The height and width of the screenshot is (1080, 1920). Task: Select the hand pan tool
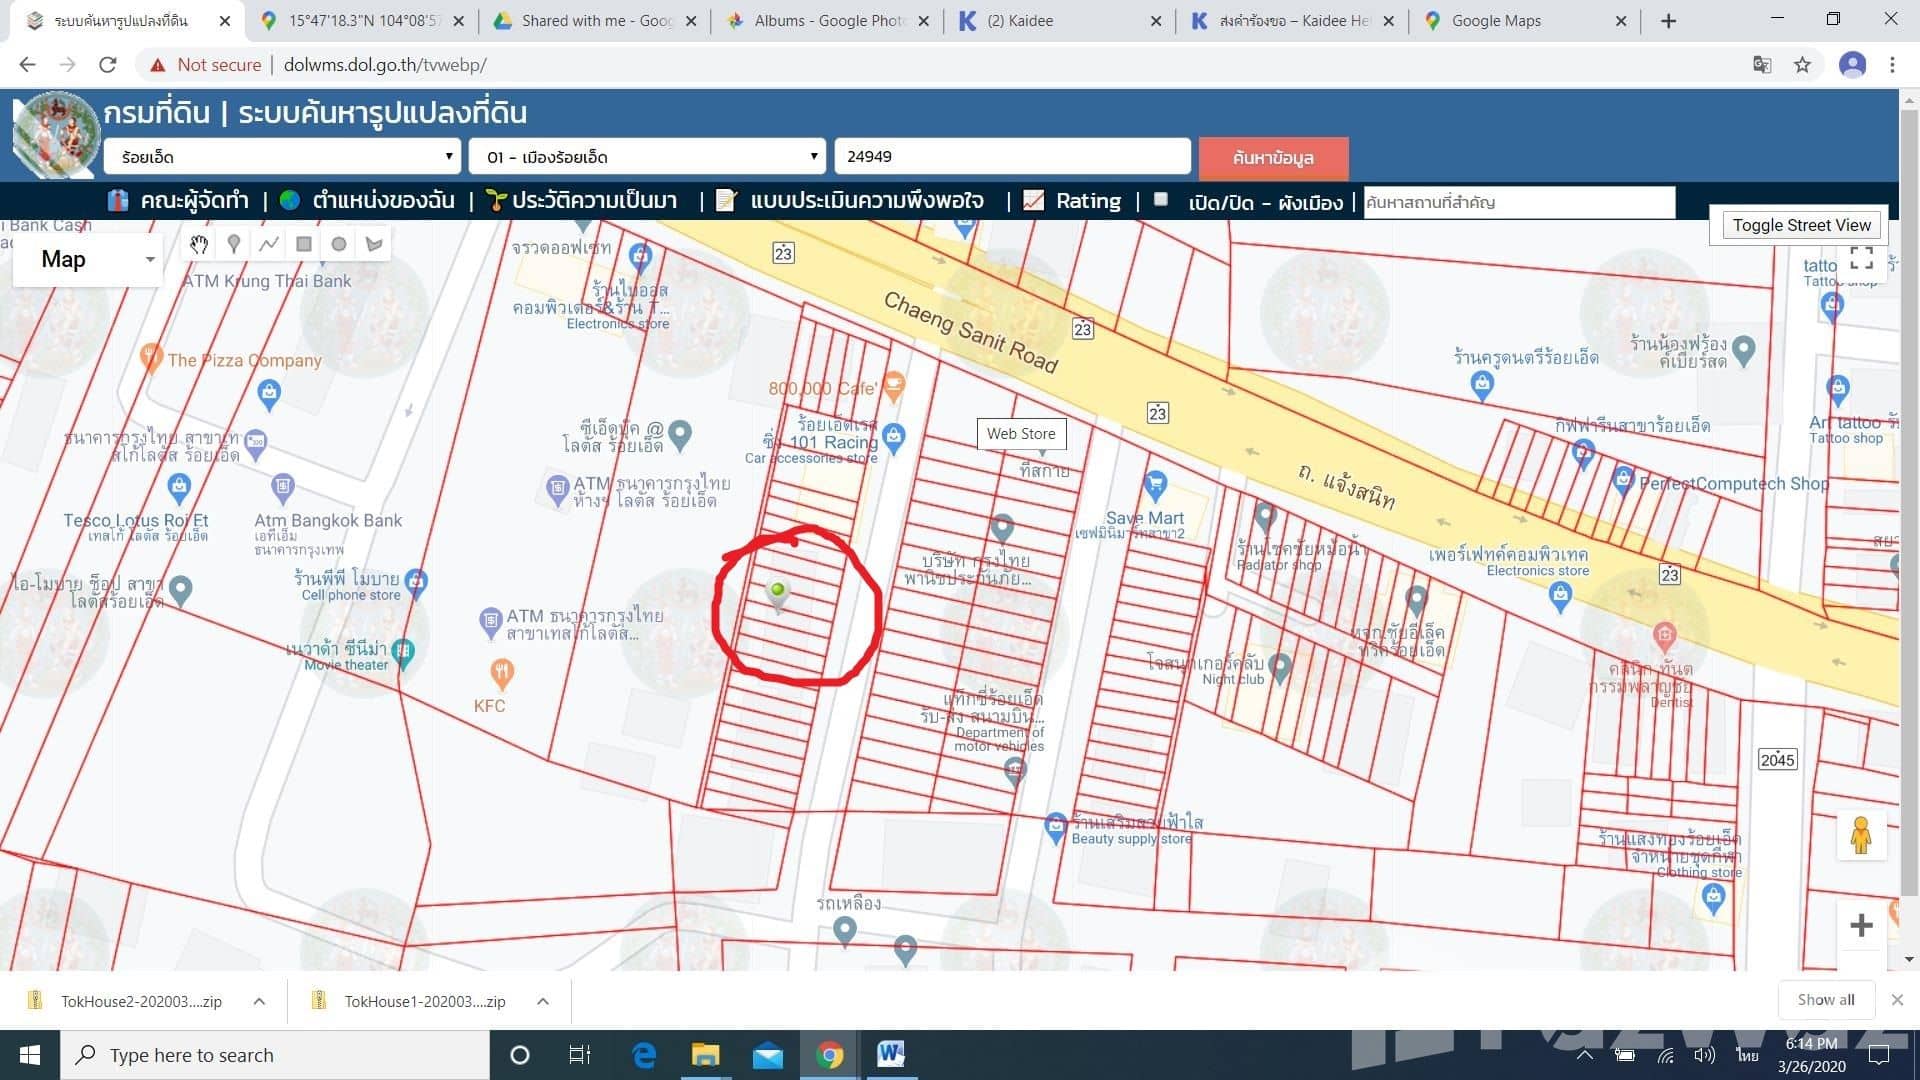(x=199, y=244)
